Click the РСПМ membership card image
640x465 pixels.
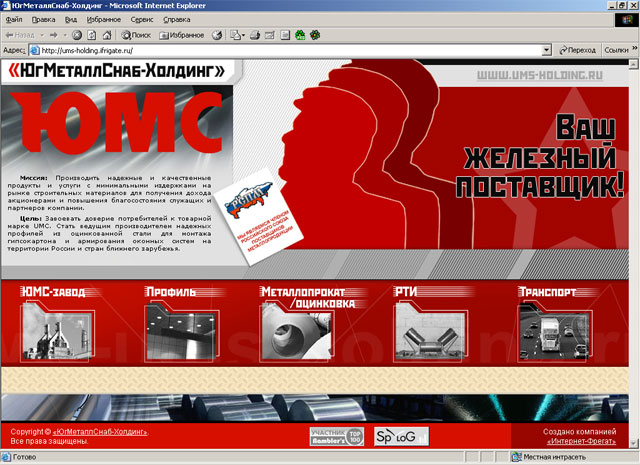[x=258, y=216]
